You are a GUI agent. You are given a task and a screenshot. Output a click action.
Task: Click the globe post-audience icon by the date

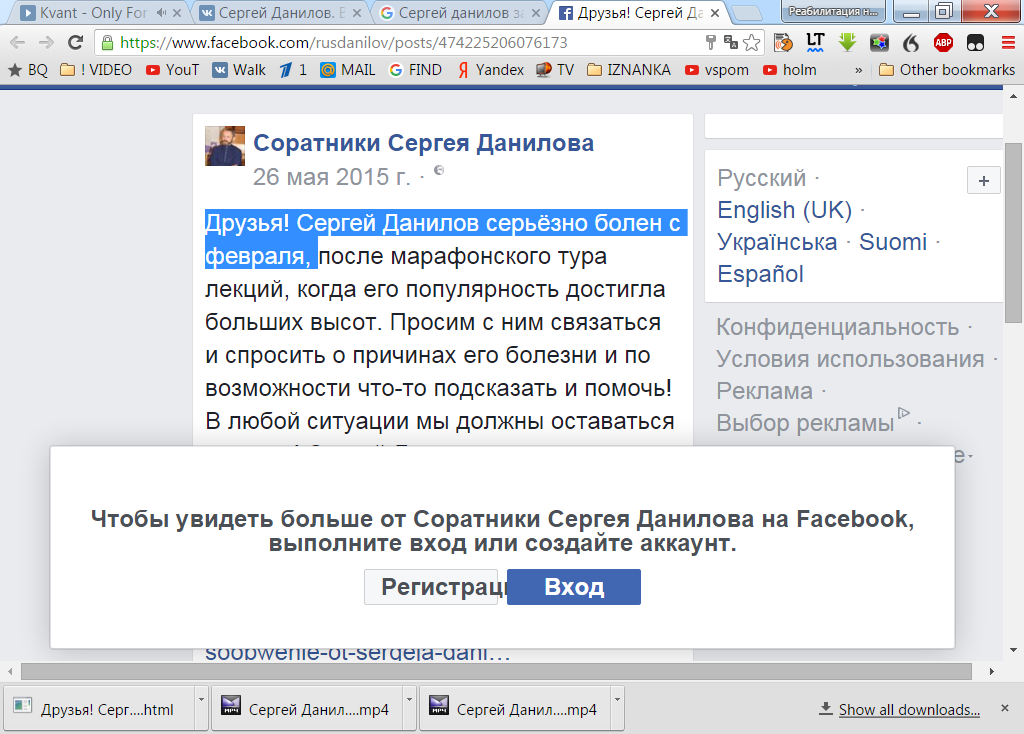[x=439, y=170]
